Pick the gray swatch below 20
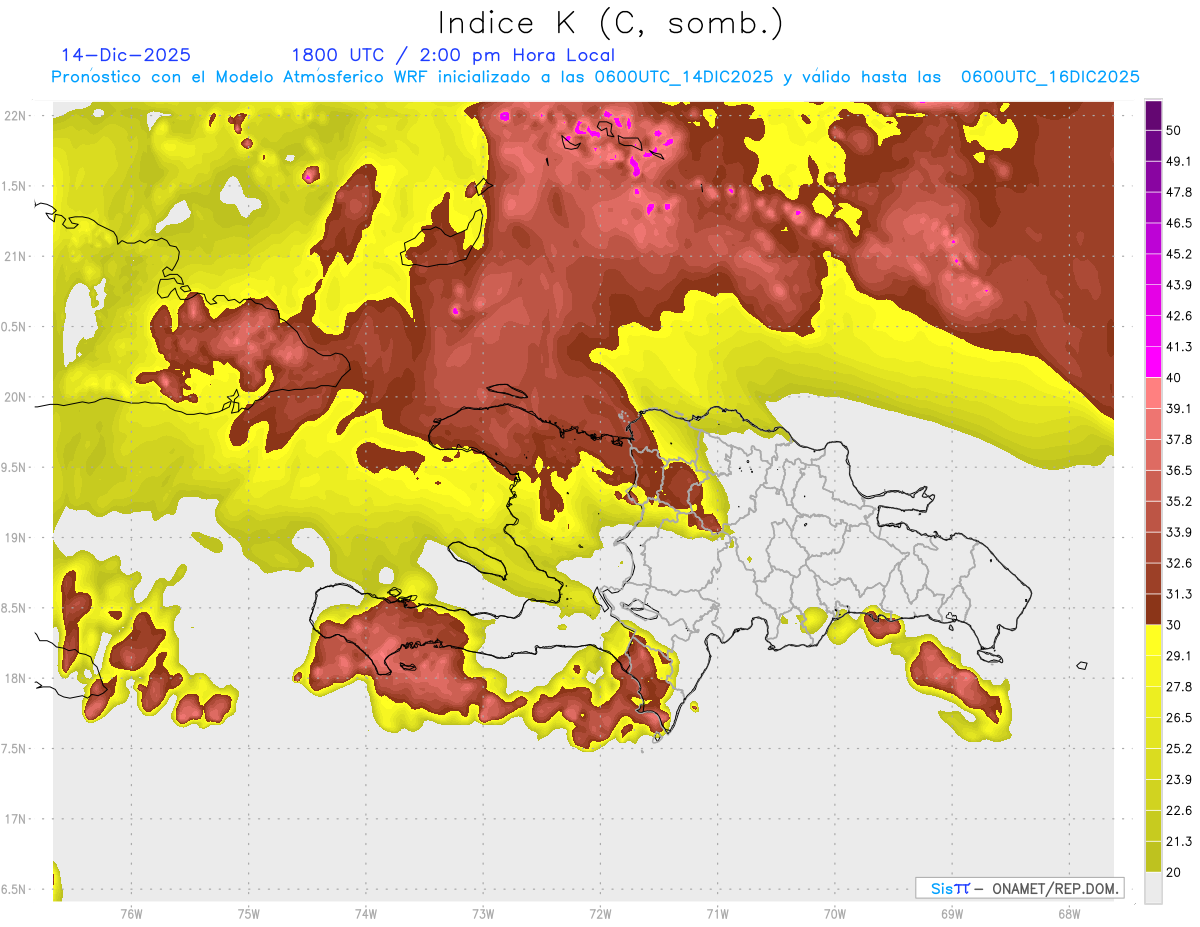This screenshot has width=1200, height=927. (1153, 888)
